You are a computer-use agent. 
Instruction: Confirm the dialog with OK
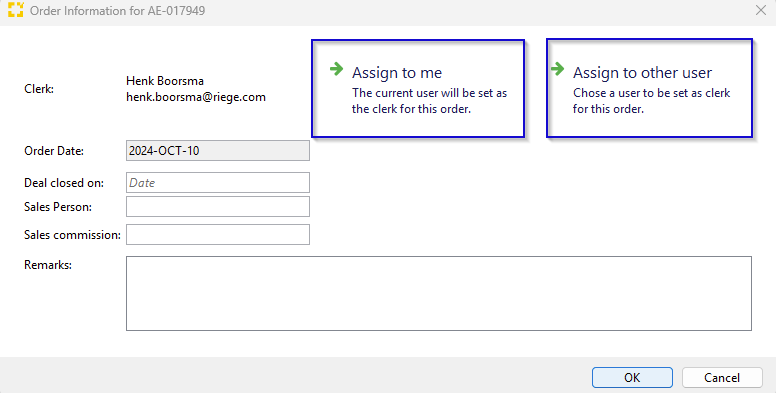pyautogui.click(x=632, y=378)
